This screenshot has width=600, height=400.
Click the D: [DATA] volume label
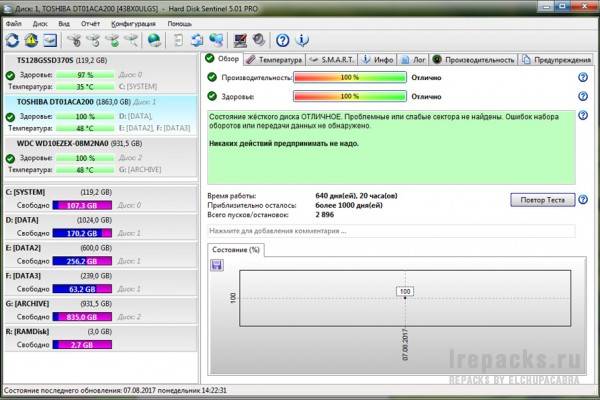[22, 220]
